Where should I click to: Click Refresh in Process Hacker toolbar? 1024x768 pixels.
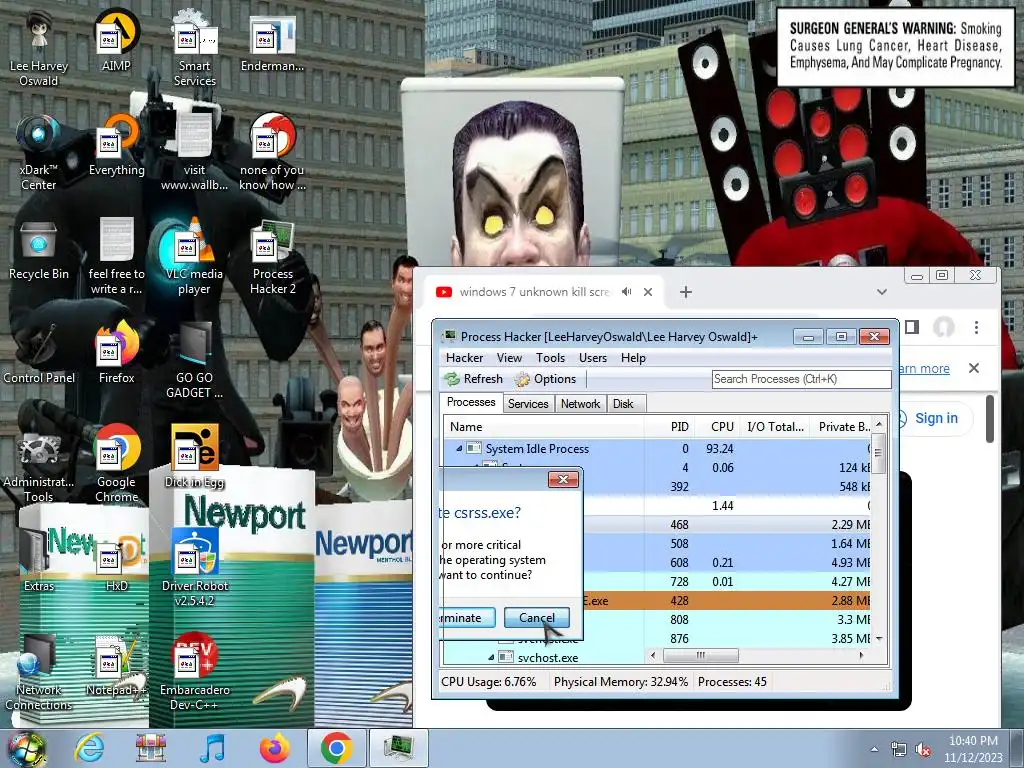point(474,379)
